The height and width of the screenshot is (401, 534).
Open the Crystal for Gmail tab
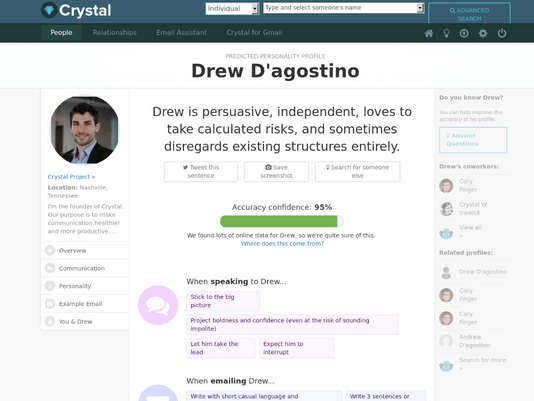coord(254,33)
